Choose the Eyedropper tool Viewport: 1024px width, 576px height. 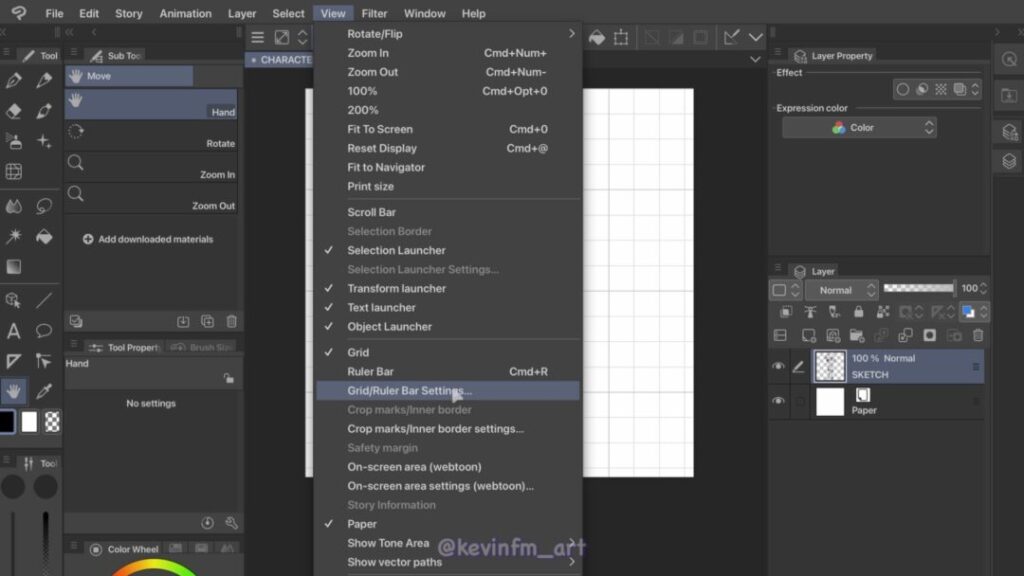44,390
